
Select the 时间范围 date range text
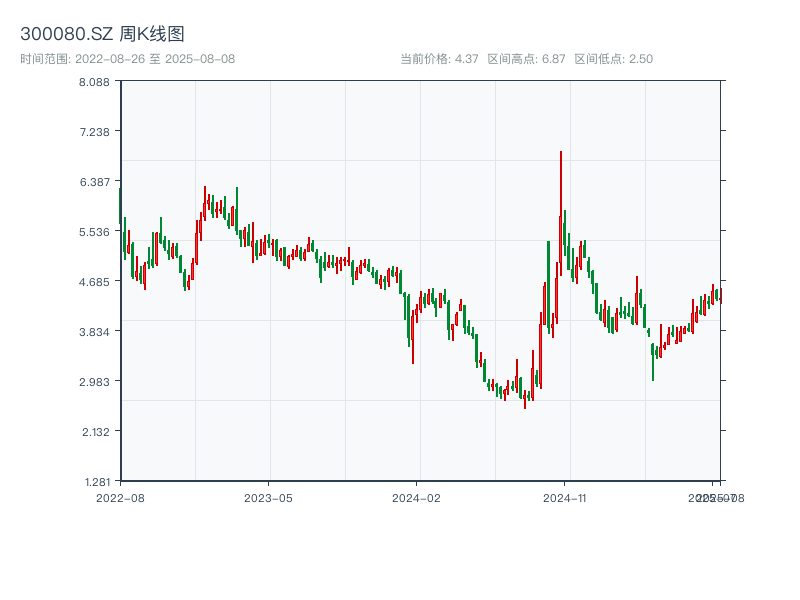coord(127,59)
